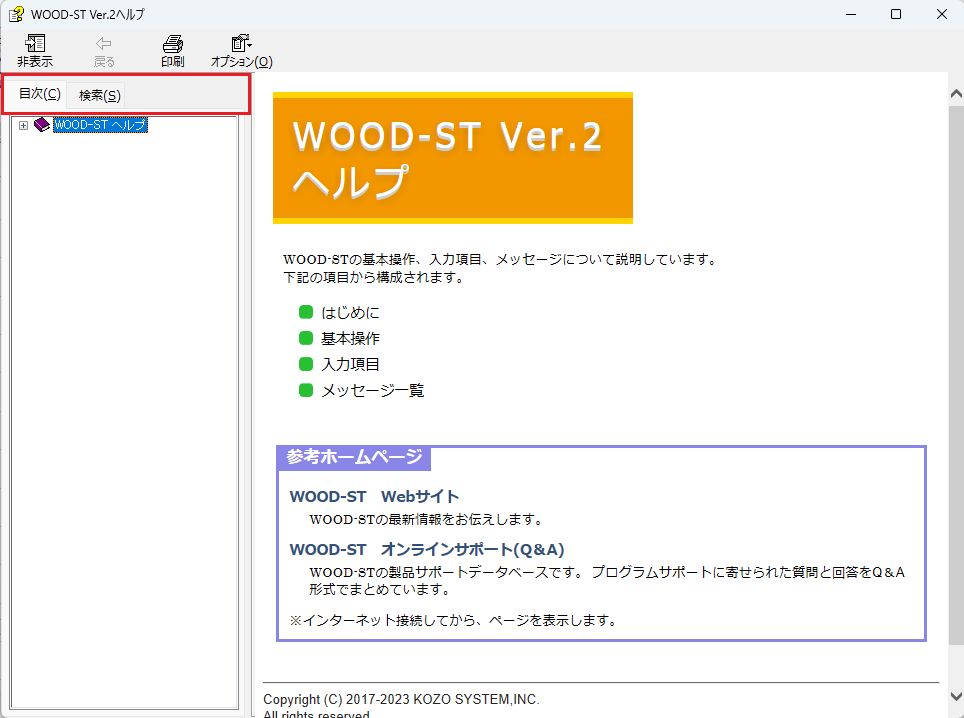This screenshot has height=718, width=964.
Task: Maximize the help window
Action: pos(896,14)
